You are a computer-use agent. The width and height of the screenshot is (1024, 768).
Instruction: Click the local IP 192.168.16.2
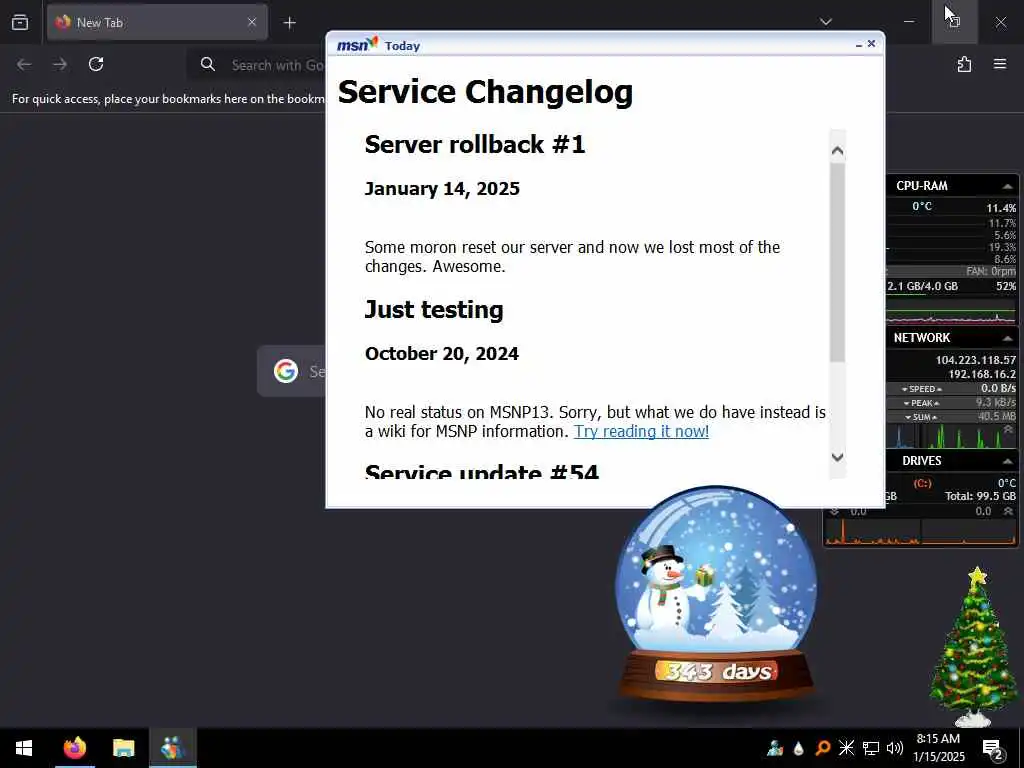[x=982, y=374]
